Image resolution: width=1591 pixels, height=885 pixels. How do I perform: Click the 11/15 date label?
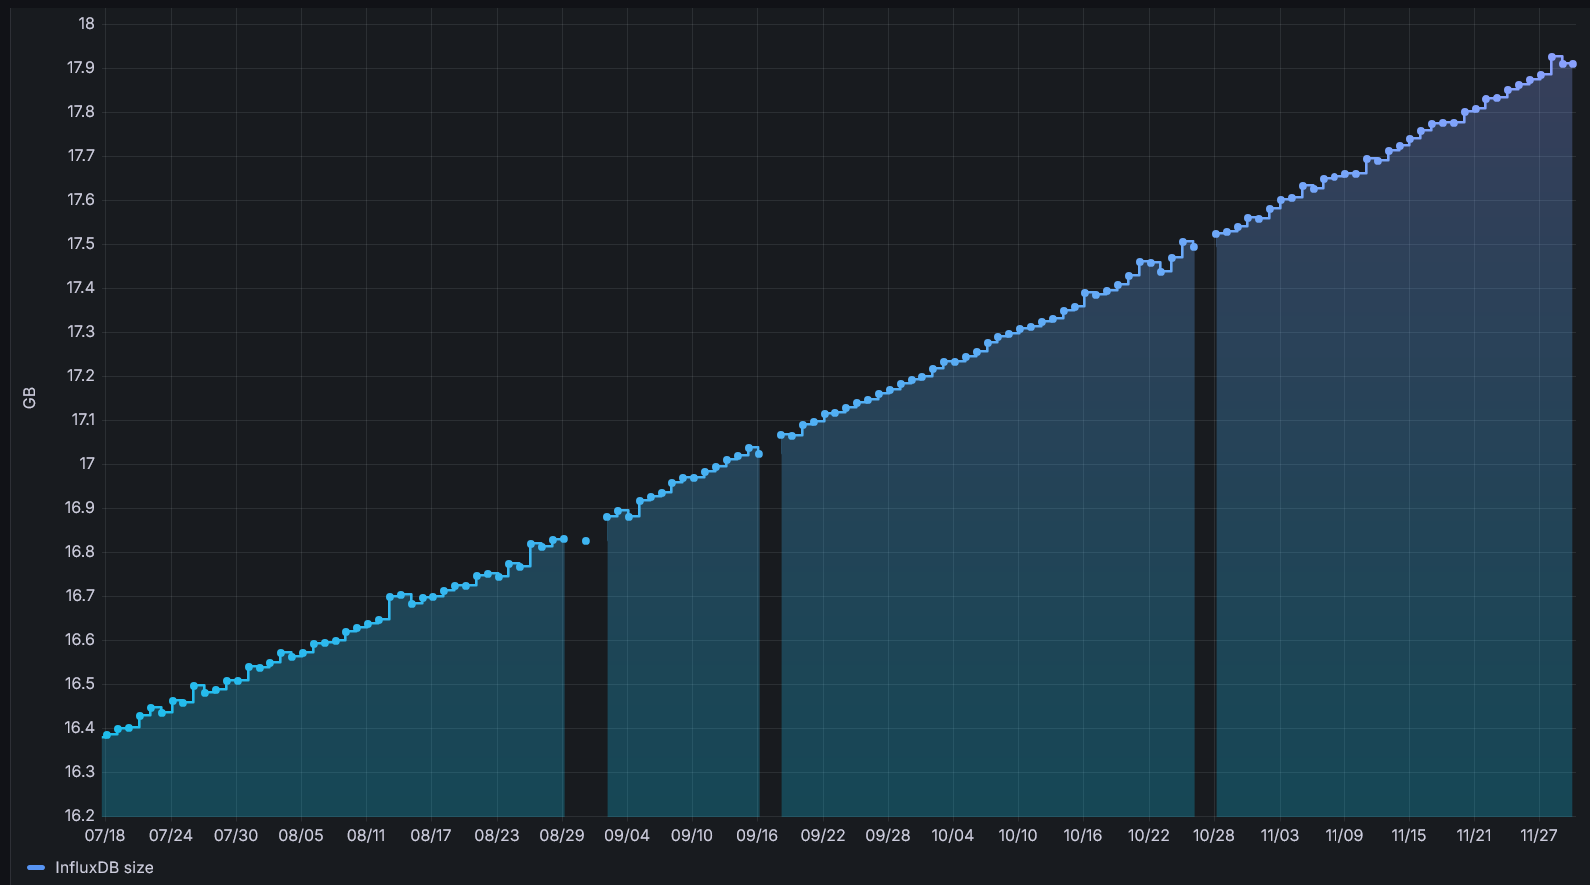coord(1409,836)
